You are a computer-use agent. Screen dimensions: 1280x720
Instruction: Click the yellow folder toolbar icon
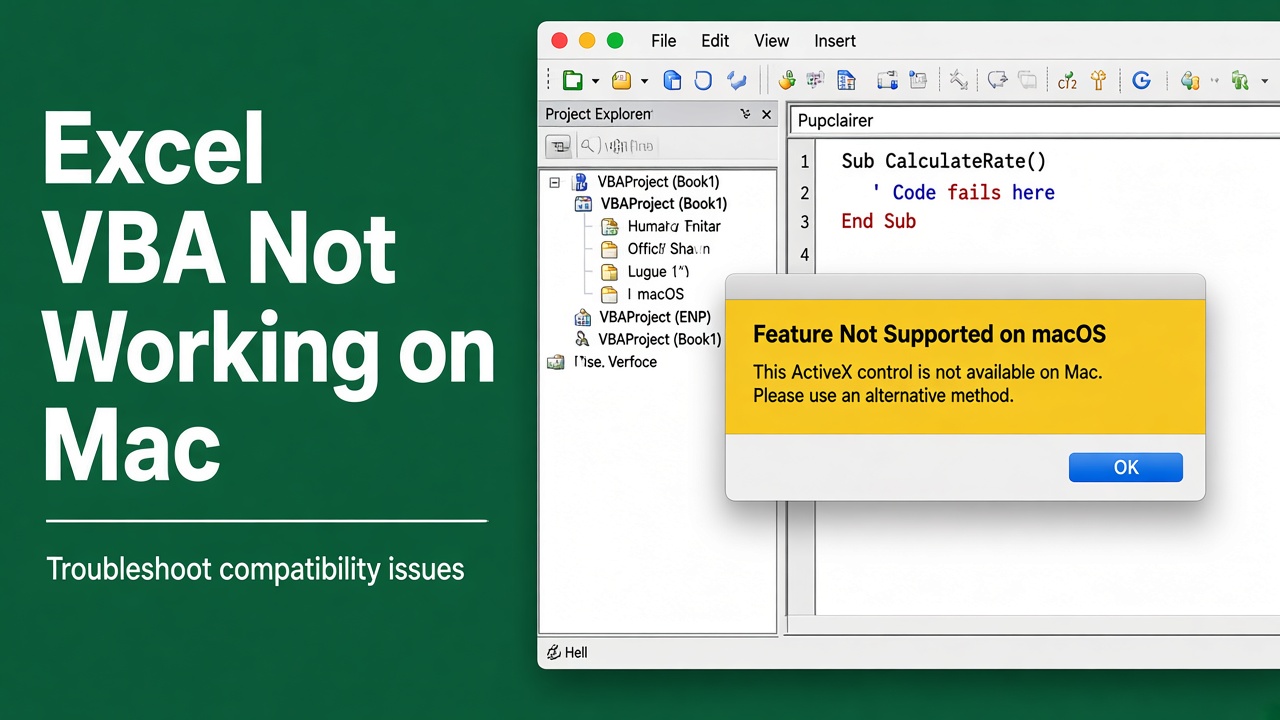click(x=622, y=81)
